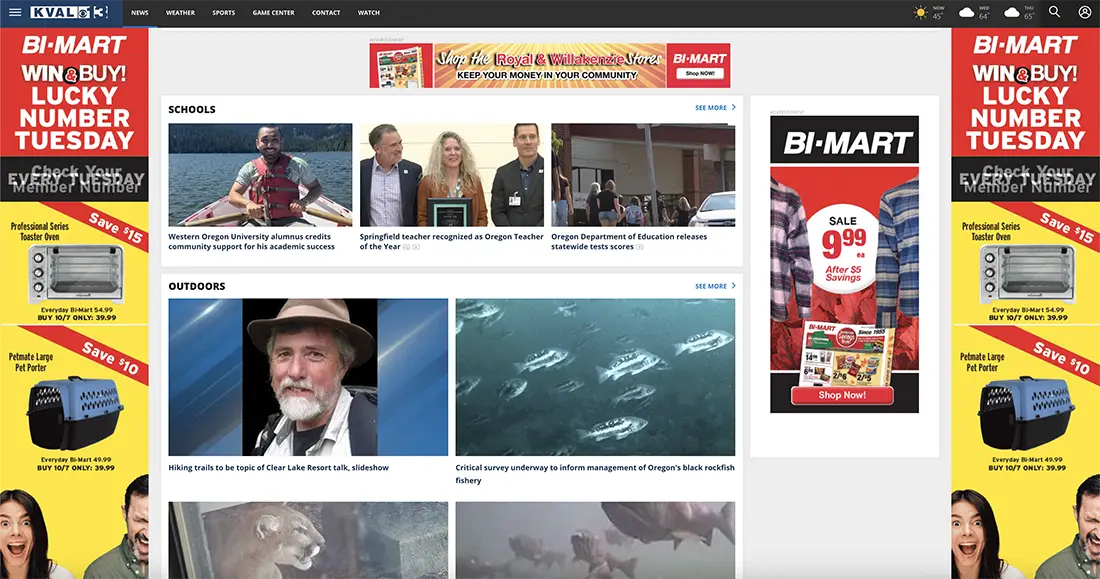
Task: Open the Watch menu item
Action: coord(369,13)
